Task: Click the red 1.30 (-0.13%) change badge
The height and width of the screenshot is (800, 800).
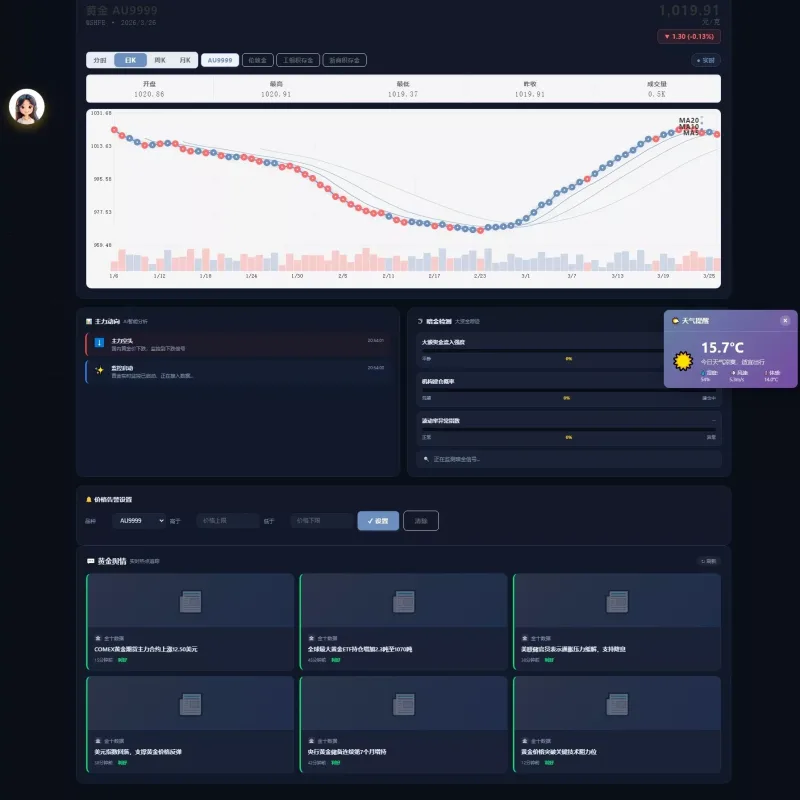Action: [689, 36]
